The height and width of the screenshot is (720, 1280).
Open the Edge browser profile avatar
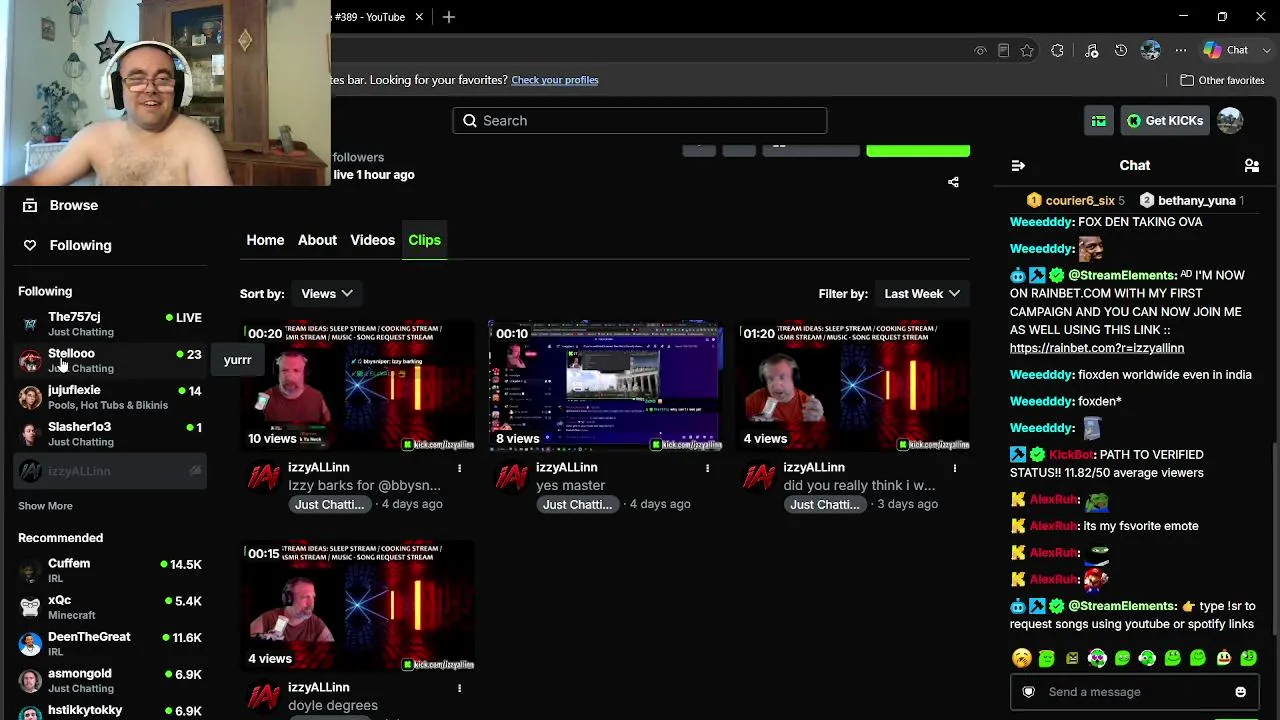(x=1150, y=50)
